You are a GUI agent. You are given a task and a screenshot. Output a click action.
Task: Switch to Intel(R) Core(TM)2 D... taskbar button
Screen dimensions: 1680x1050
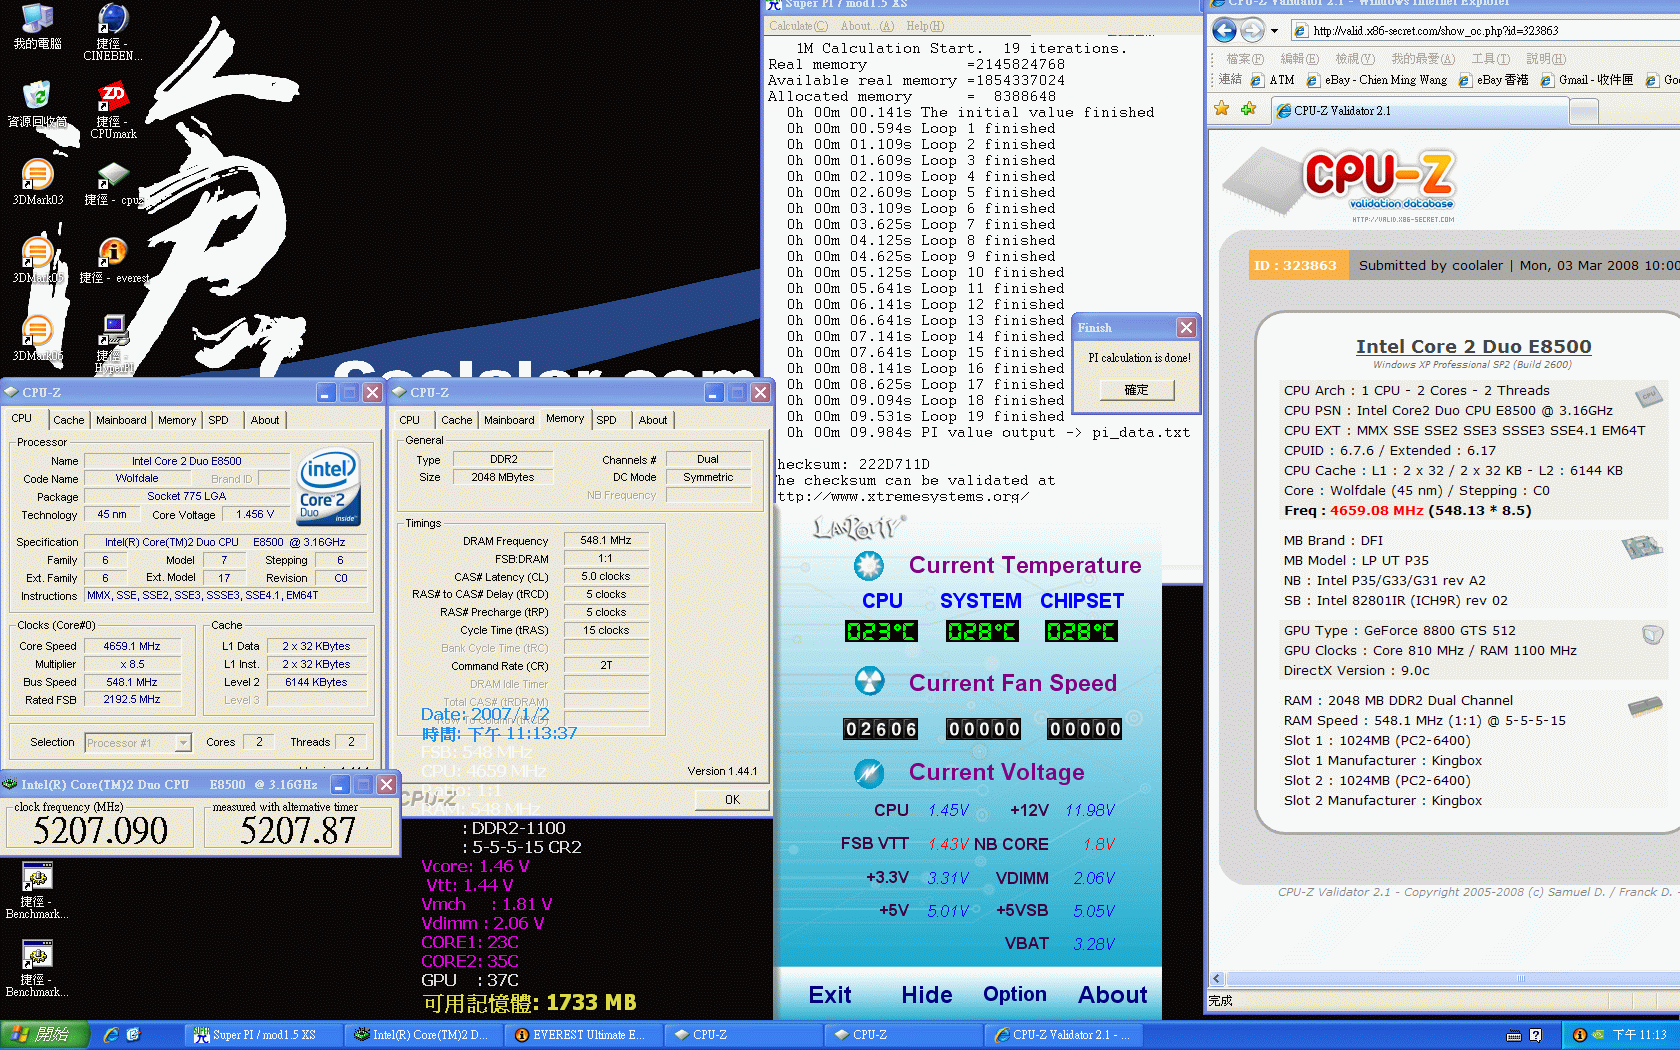(x=424, y=1035)
